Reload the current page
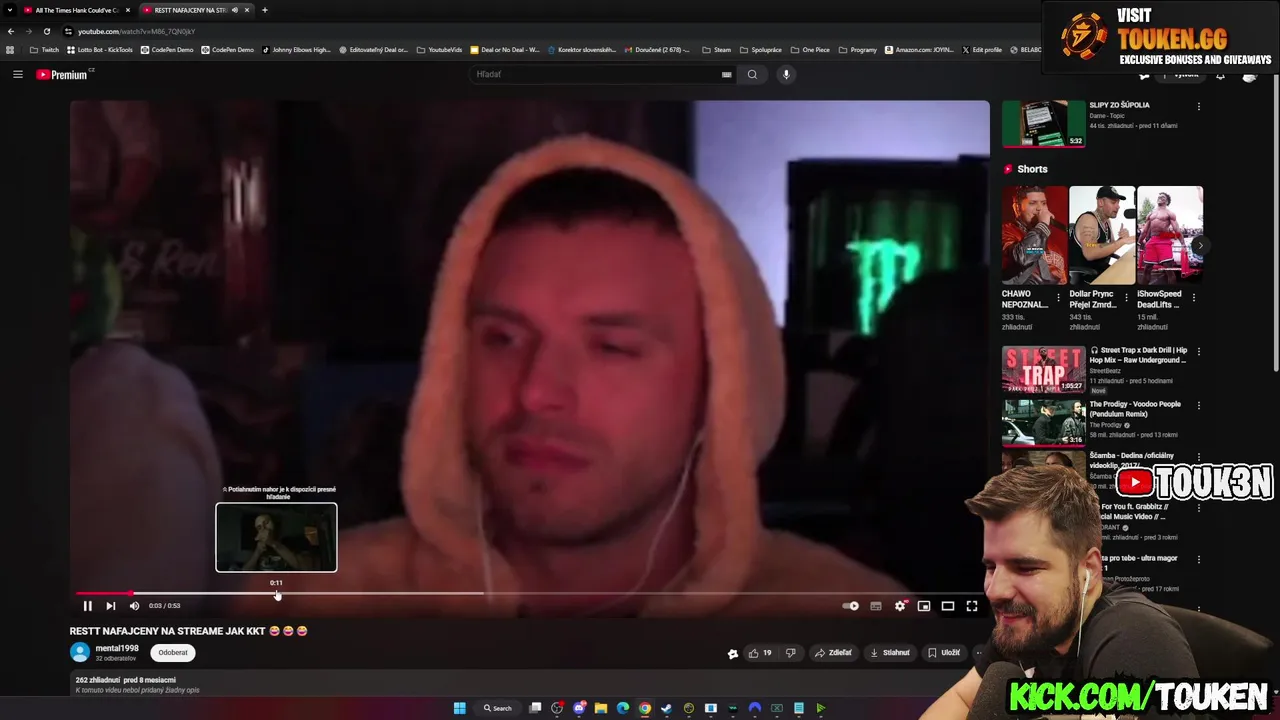1280x720 pixels. click(x=46, y=31)
